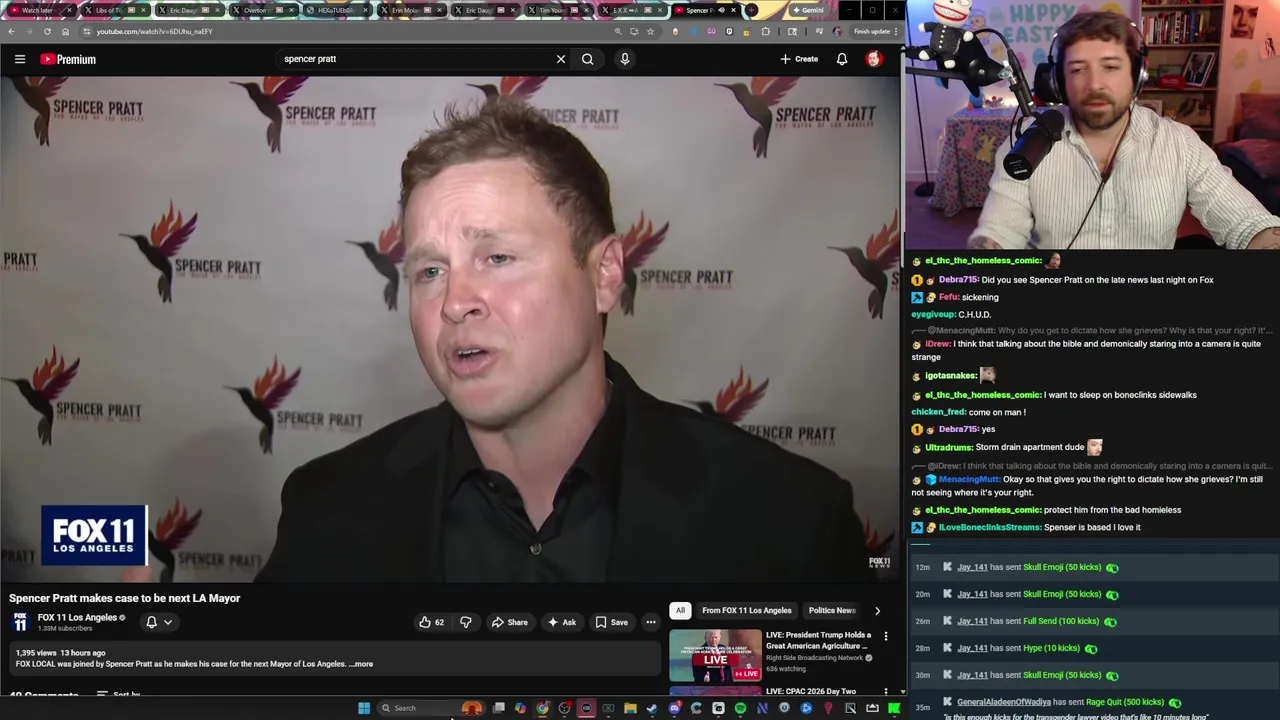Expand the notification preference dropdown arrow
Screen dimensions: 1280x720
point(168,622)
